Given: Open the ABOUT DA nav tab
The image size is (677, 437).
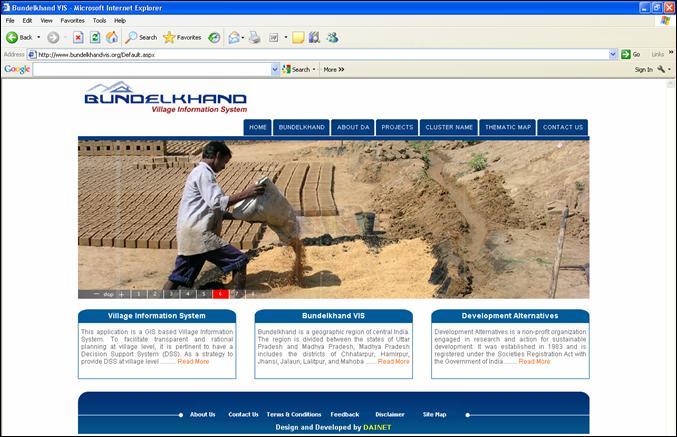Looking at the screenshot, I should (x=353, y=127).
